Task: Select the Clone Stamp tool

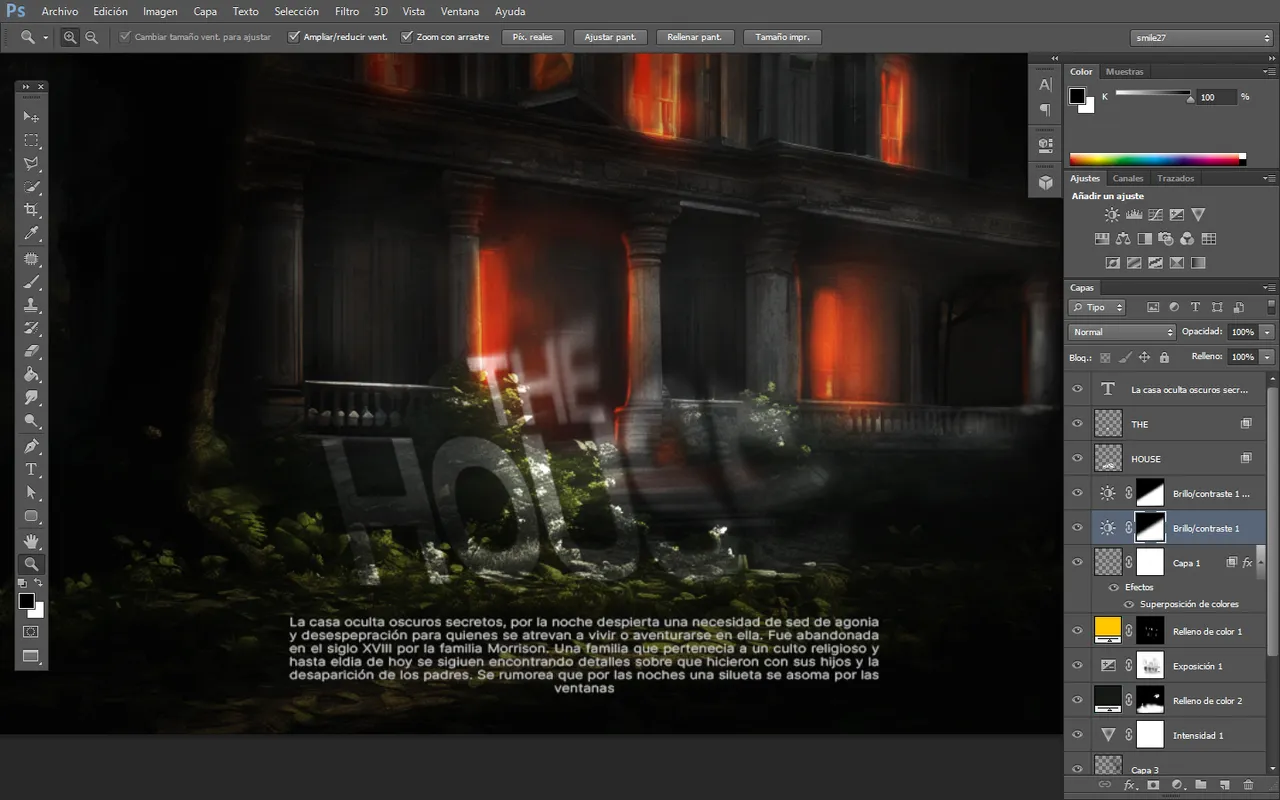Action: click(31, 305)
